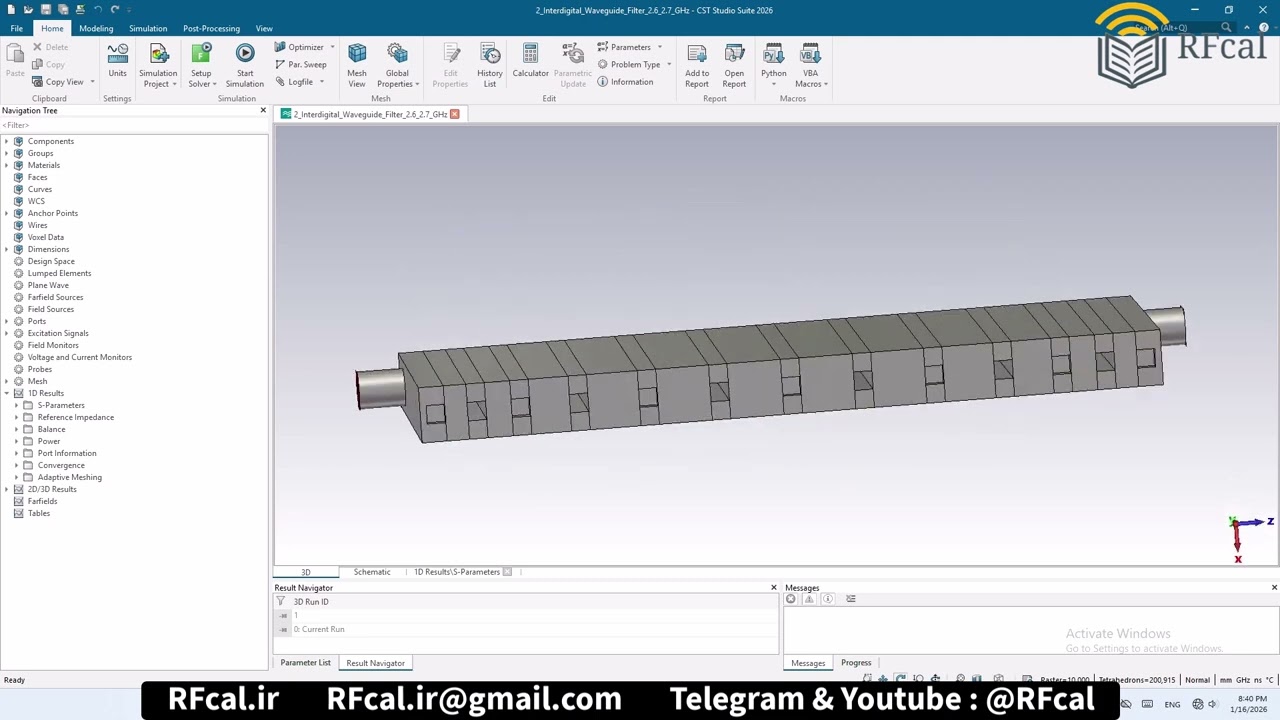Viewport: 1280px width, 720px height.
Task: Clear messages with the Messages panel clear icon
Action: pyautogui.click(x=791, y=599)
